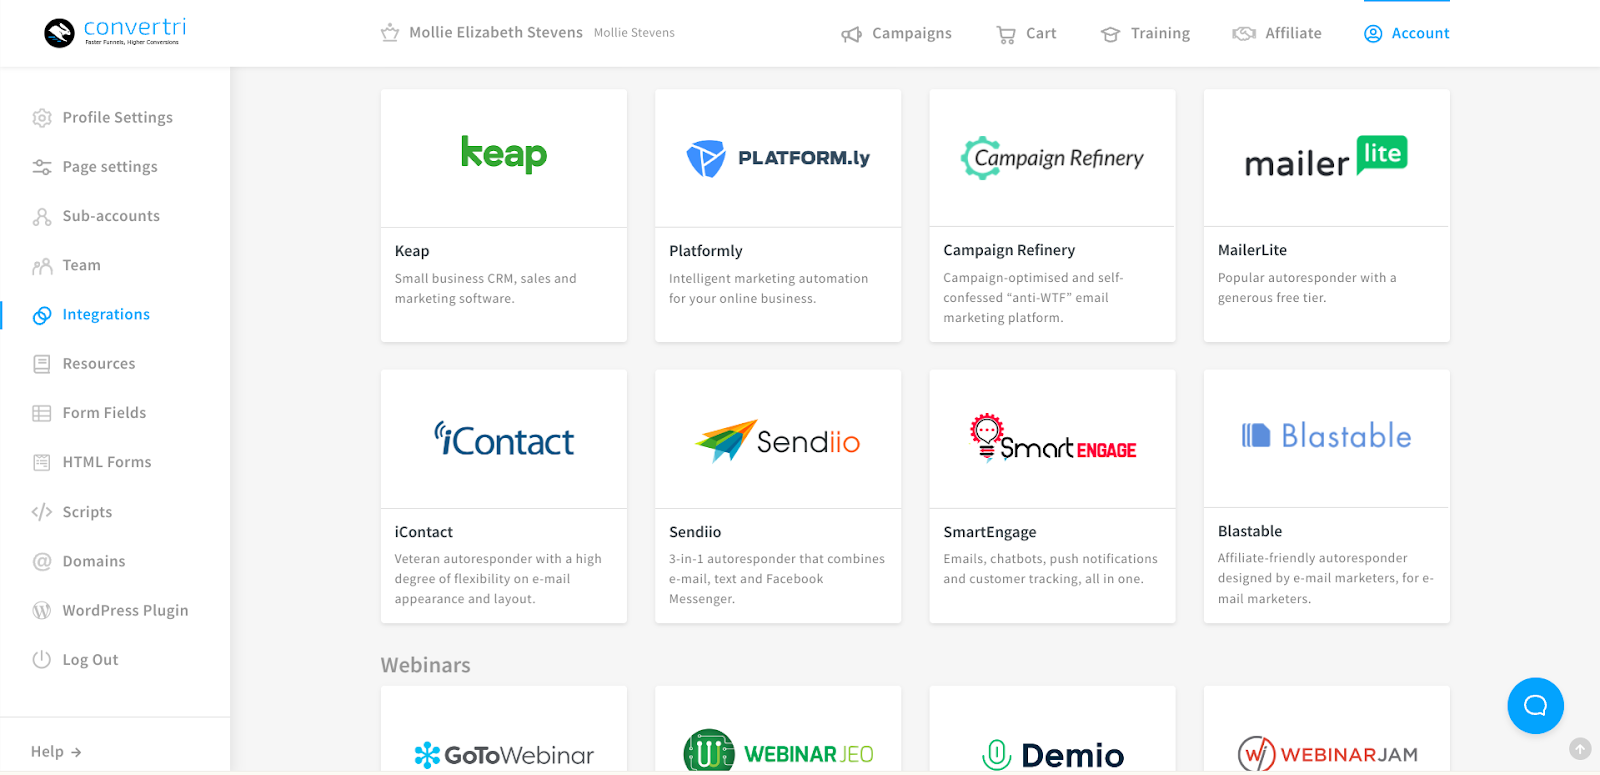Select the Keap integration card
Viewport: 1600px width, 775px height.
click(504, 215)
